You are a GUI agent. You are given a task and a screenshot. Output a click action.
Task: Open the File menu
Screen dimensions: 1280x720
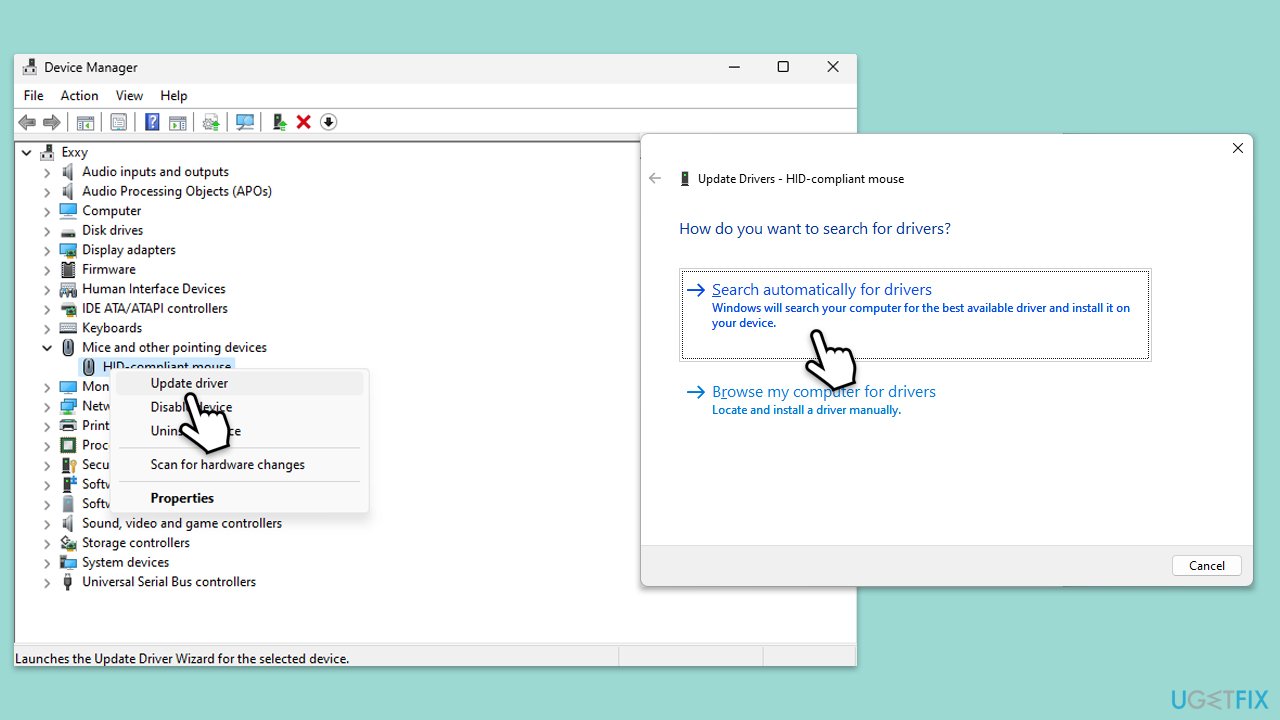point(34,96)
